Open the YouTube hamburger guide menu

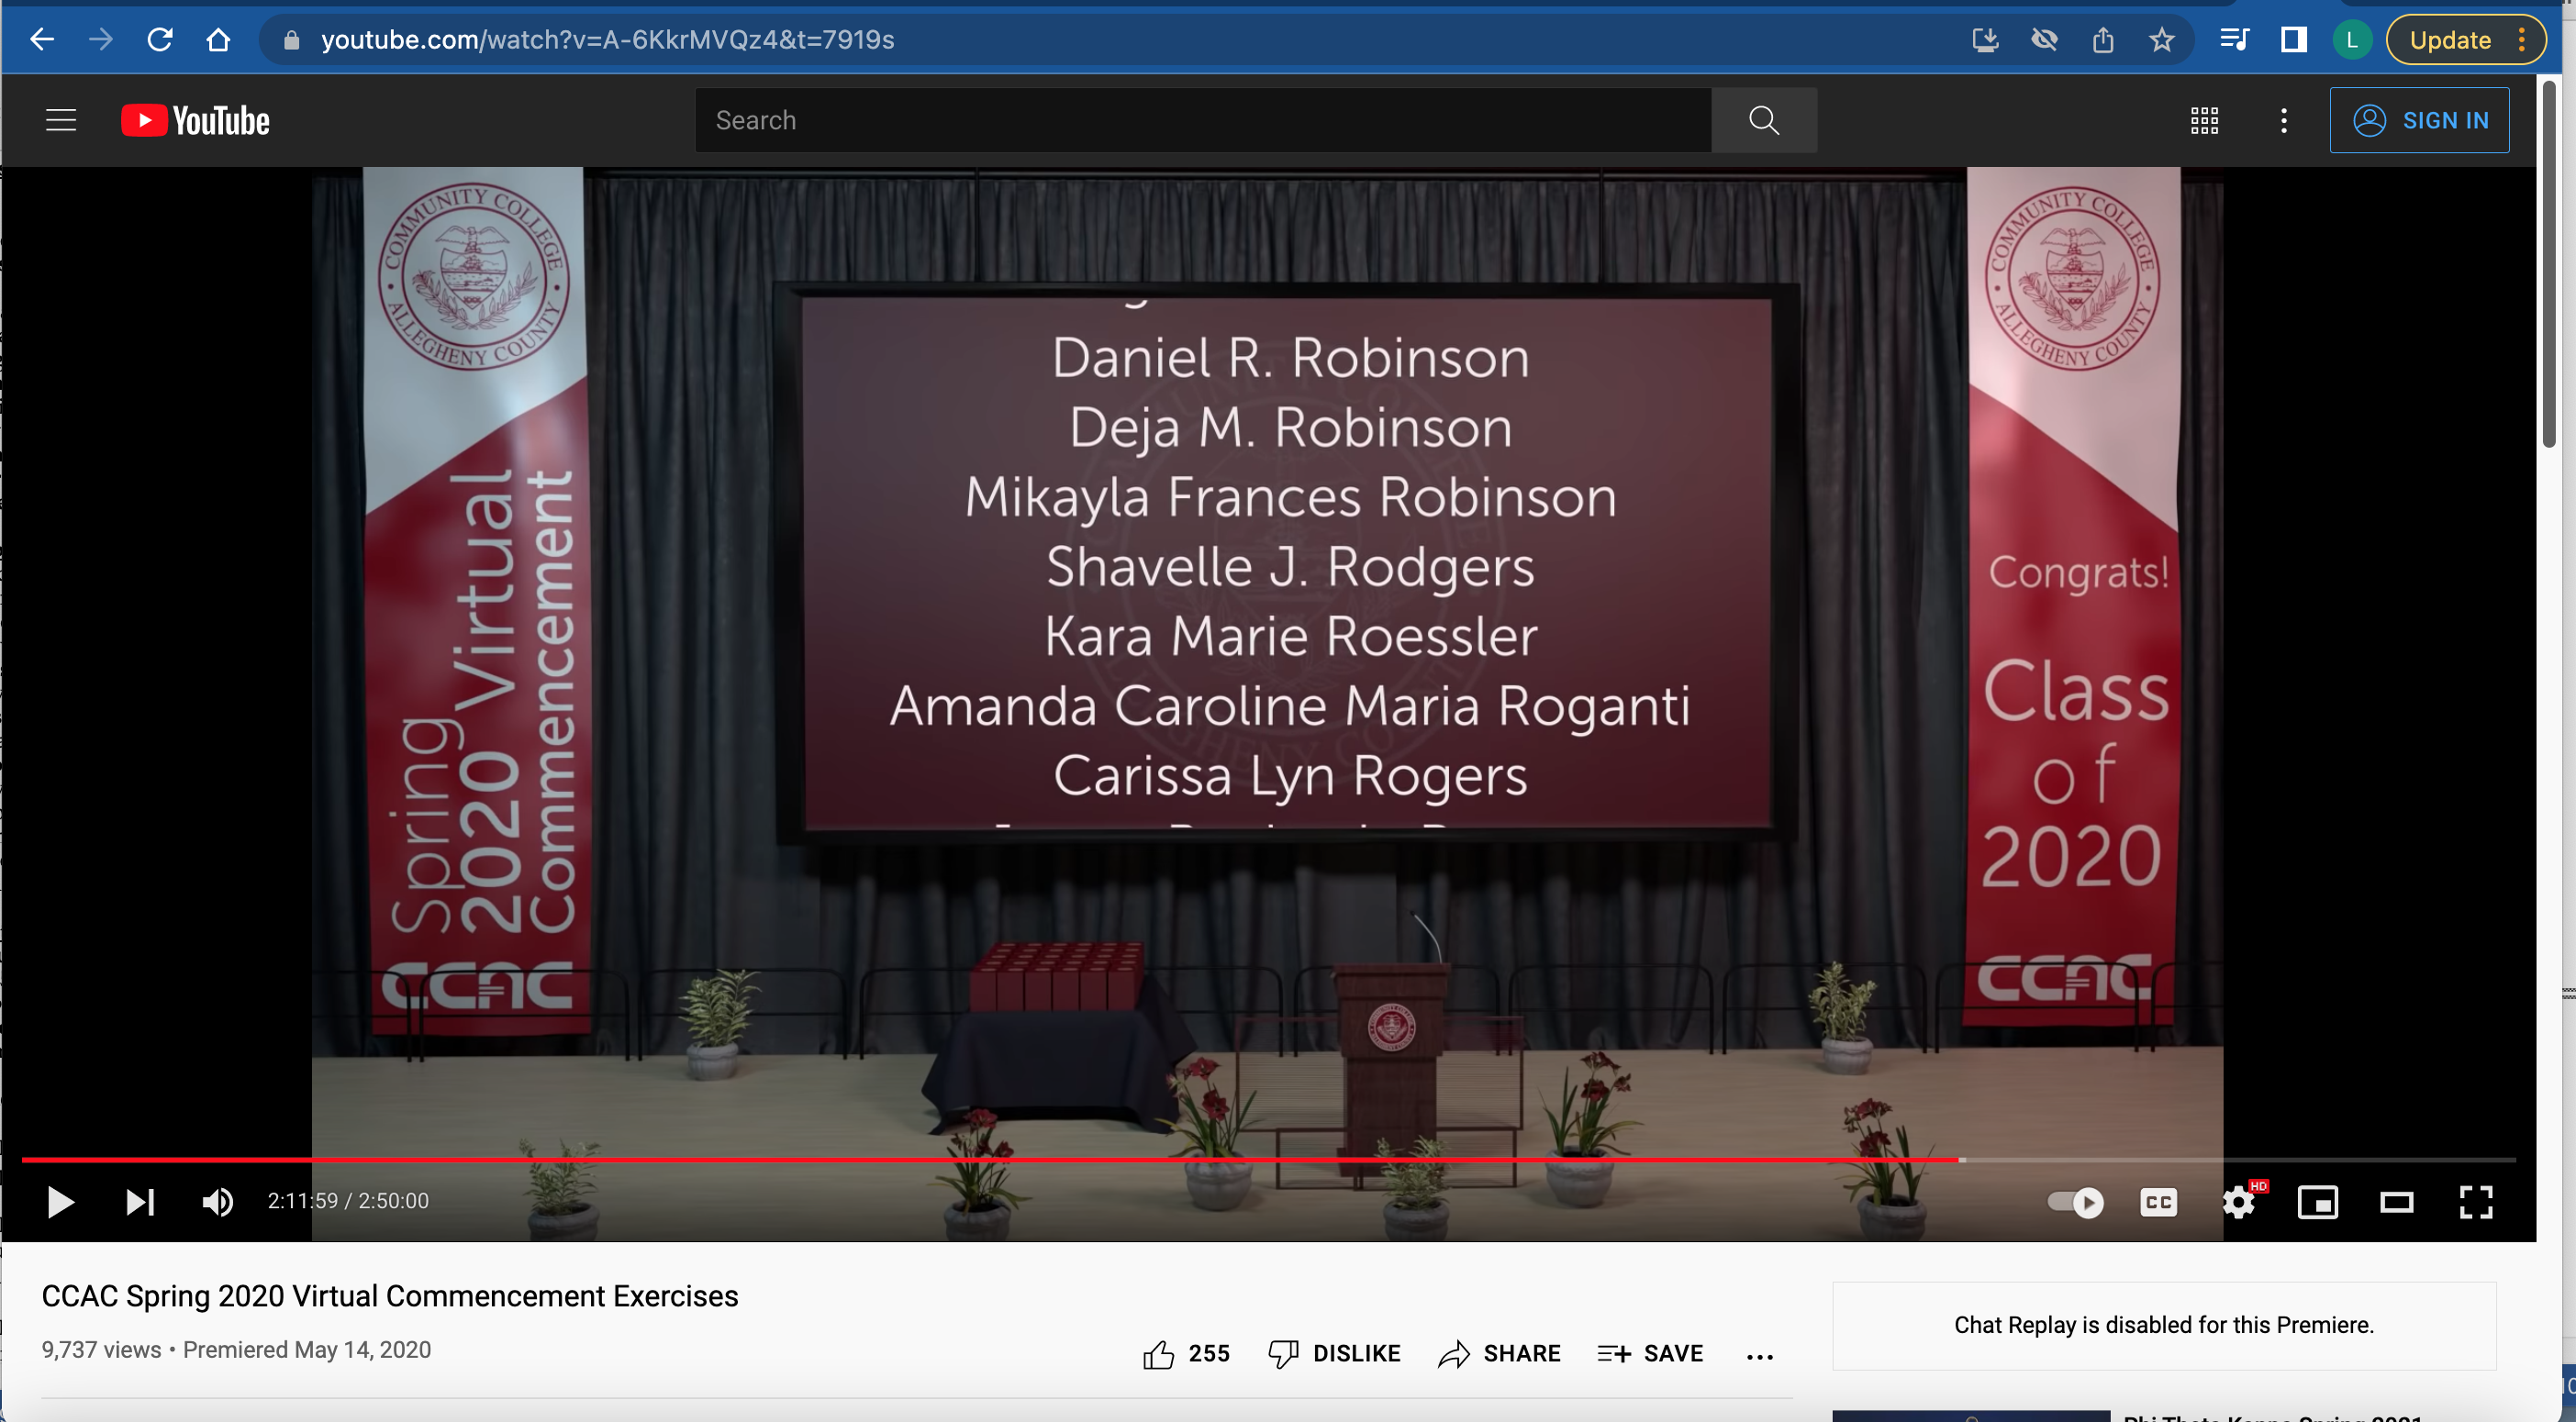tap(61, 120)
